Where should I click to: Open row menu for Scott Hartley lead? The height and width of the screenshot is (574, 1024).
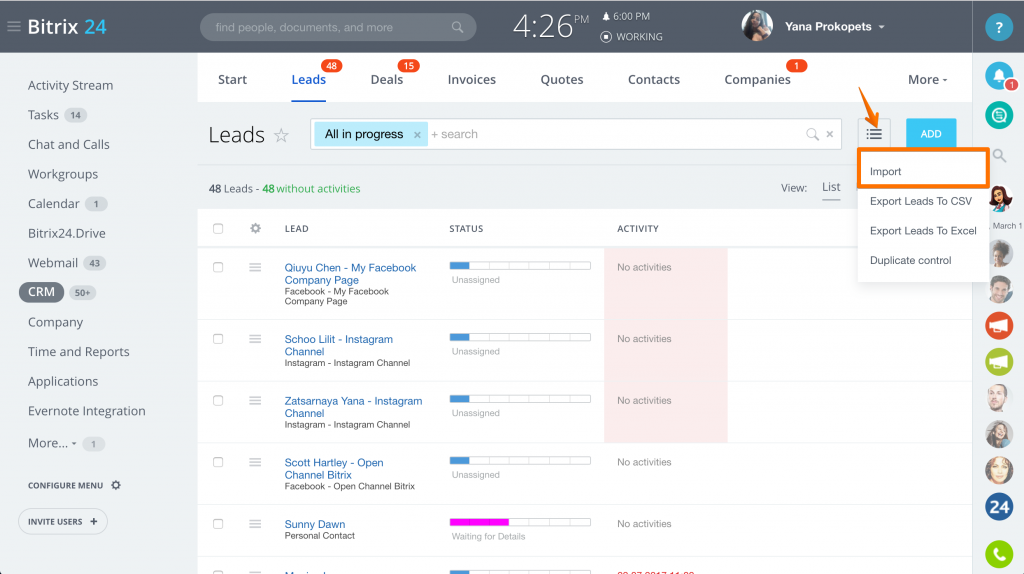[255, 462]
